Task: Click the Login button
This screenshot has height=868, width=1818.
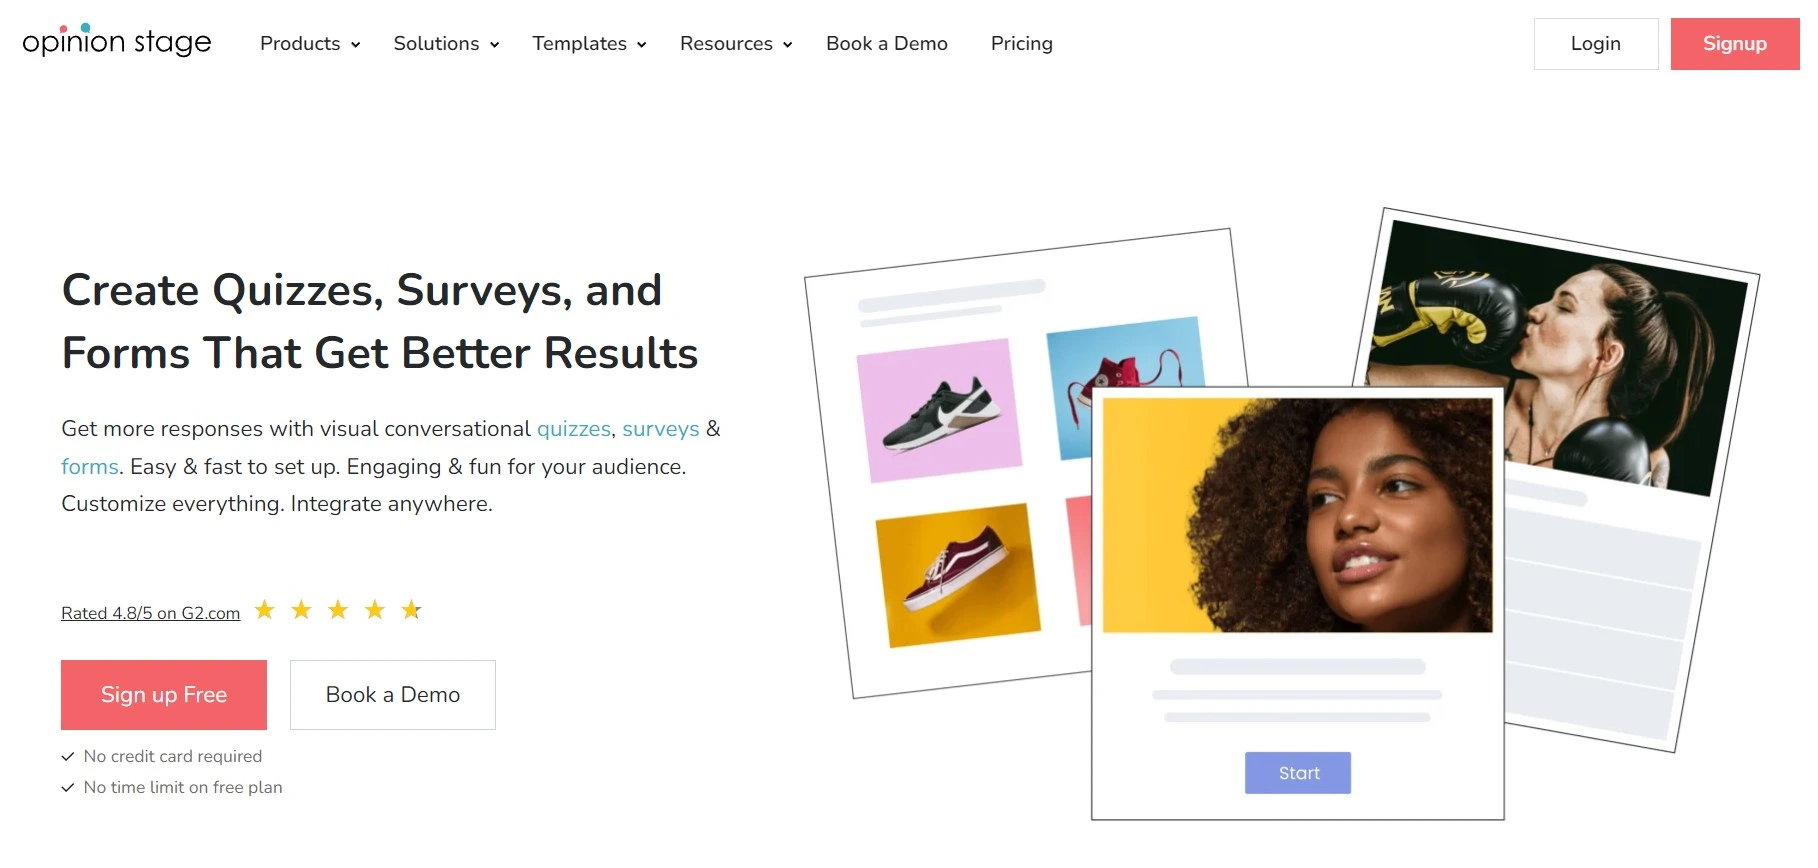Action: coord(1596,44)
